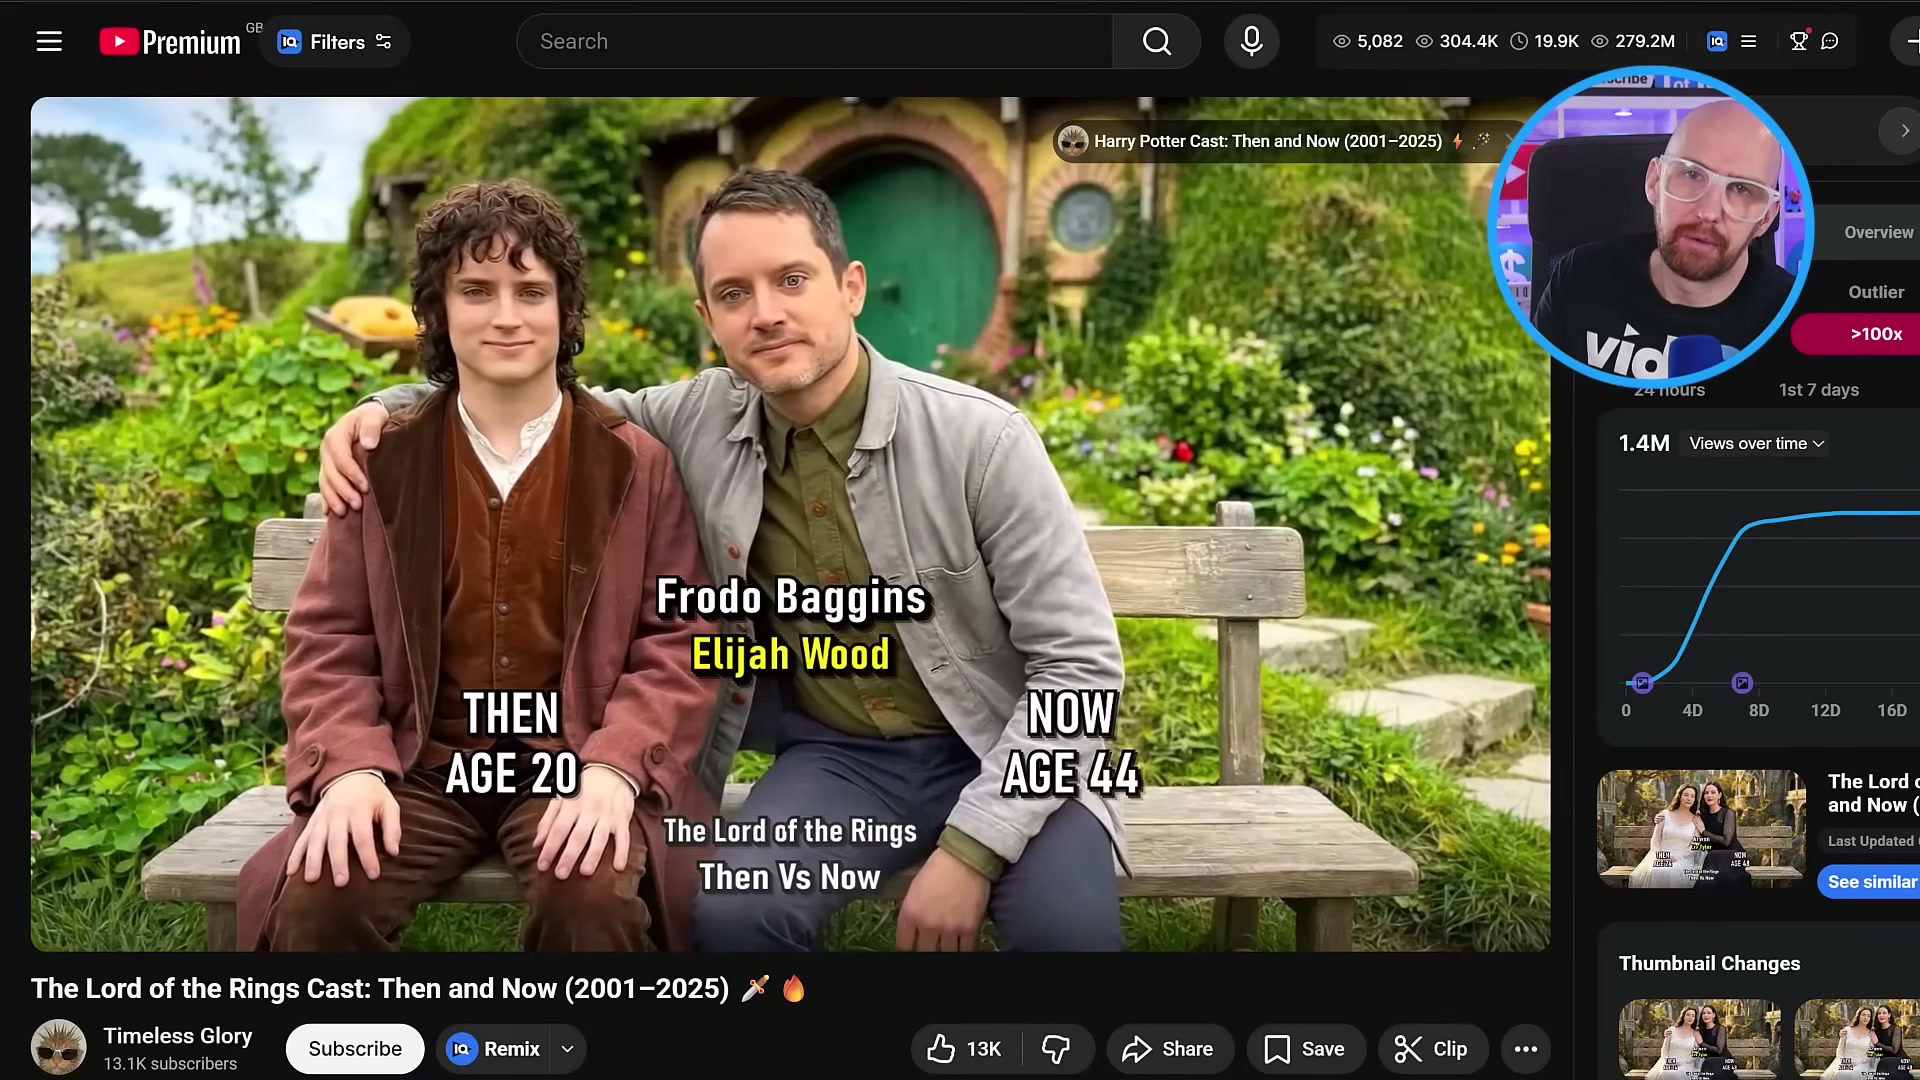Image resolution: width=1920 pixels, height=1080 pixels.
Task: Open the Timeless Glory channel avatar
Action: (x=59, y=1047)
